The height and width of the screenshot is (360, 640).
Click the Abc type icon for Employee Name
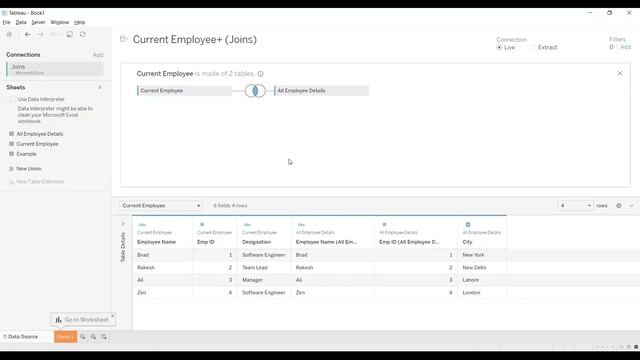[142, 225]
